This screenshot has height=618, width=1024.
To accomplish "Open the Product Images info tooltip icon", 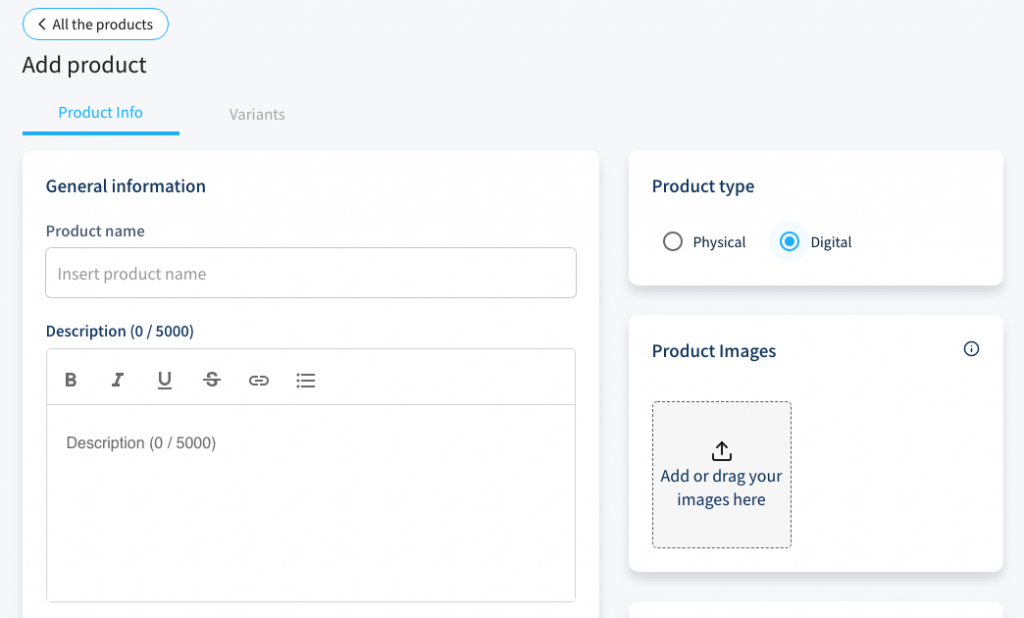I will [971, 349].
